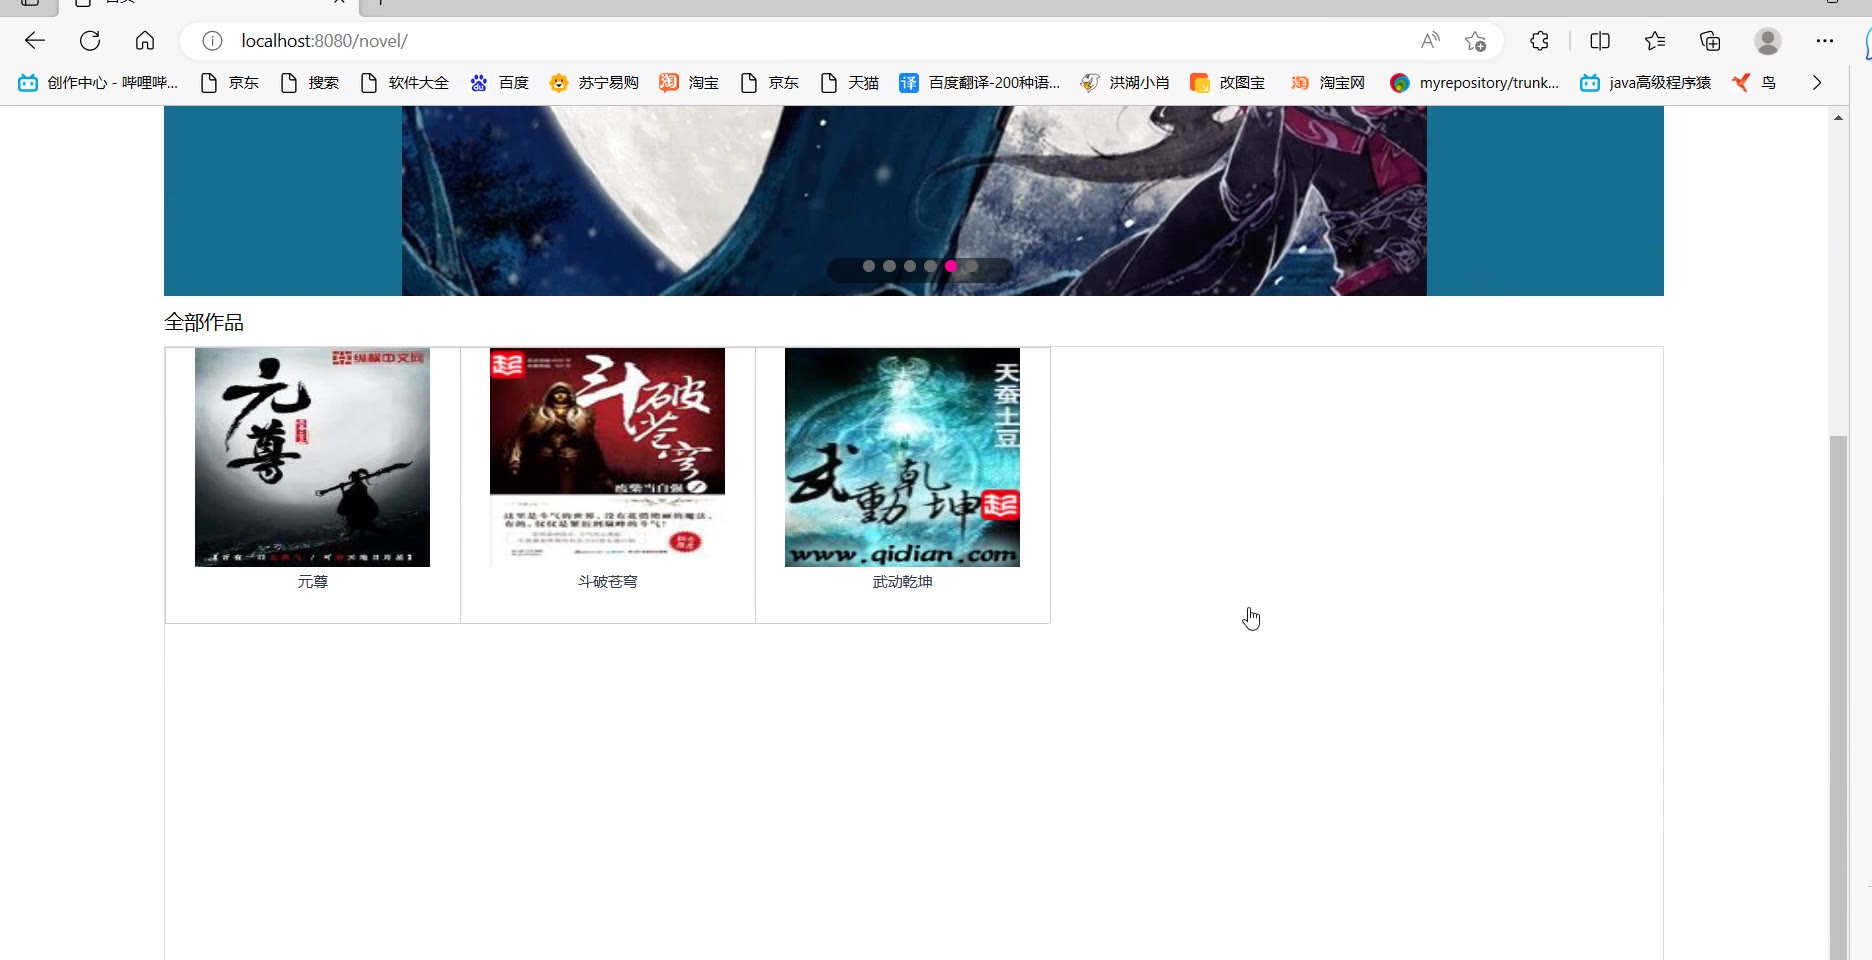Screen dimensions: 1872x960
Task: Open the 洪湖小肖 bookmark
Action: tap(1125, 83)
